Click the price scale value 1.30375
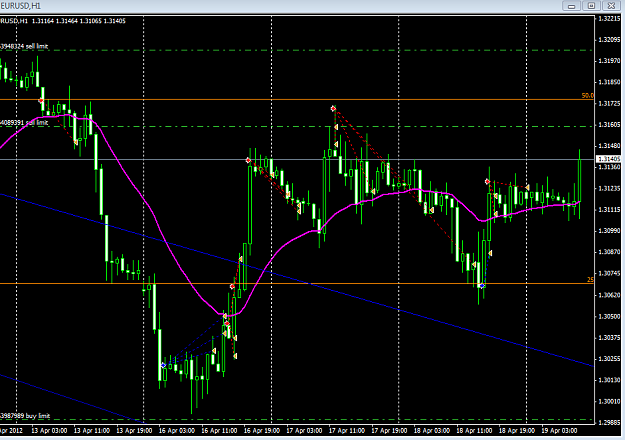This screenshot has height=440, width=625. coord(609,338)
